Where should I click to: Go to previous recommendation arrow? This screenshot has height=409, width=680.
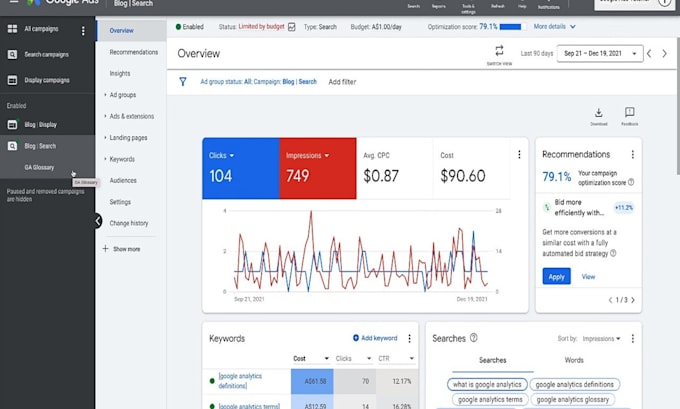tap(610, 300)
